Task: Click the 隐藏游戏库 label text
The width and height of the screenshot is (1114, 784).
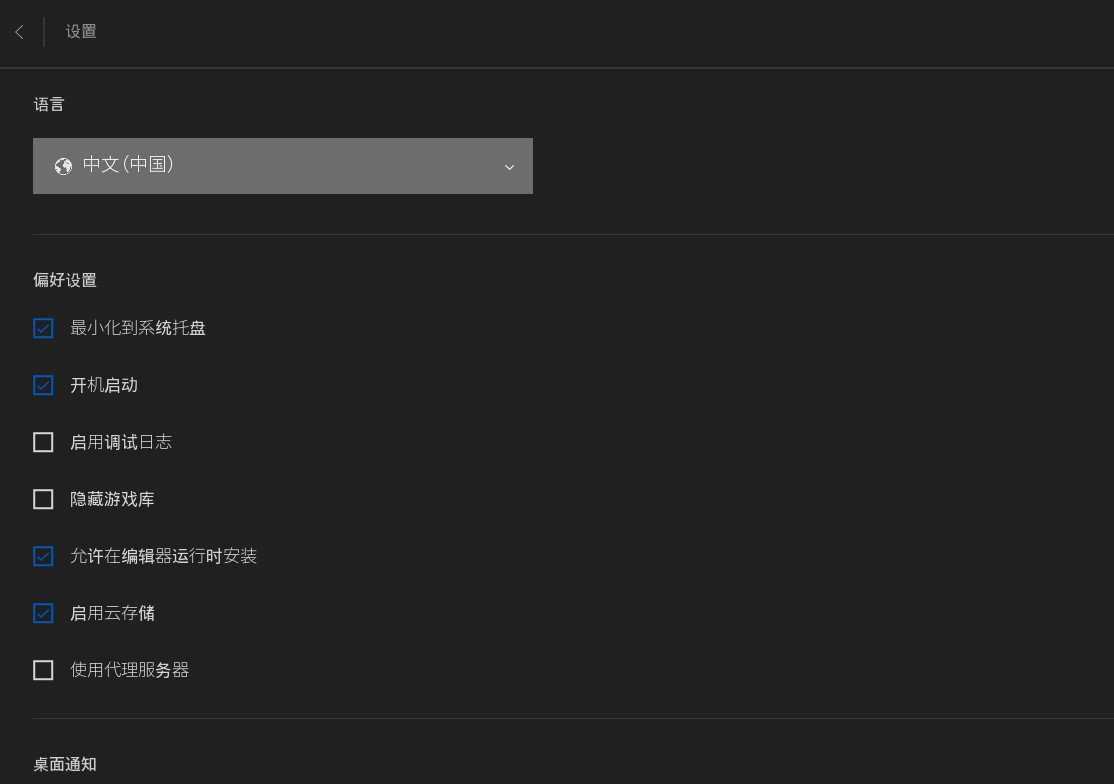Action: [x=112, y=499]
